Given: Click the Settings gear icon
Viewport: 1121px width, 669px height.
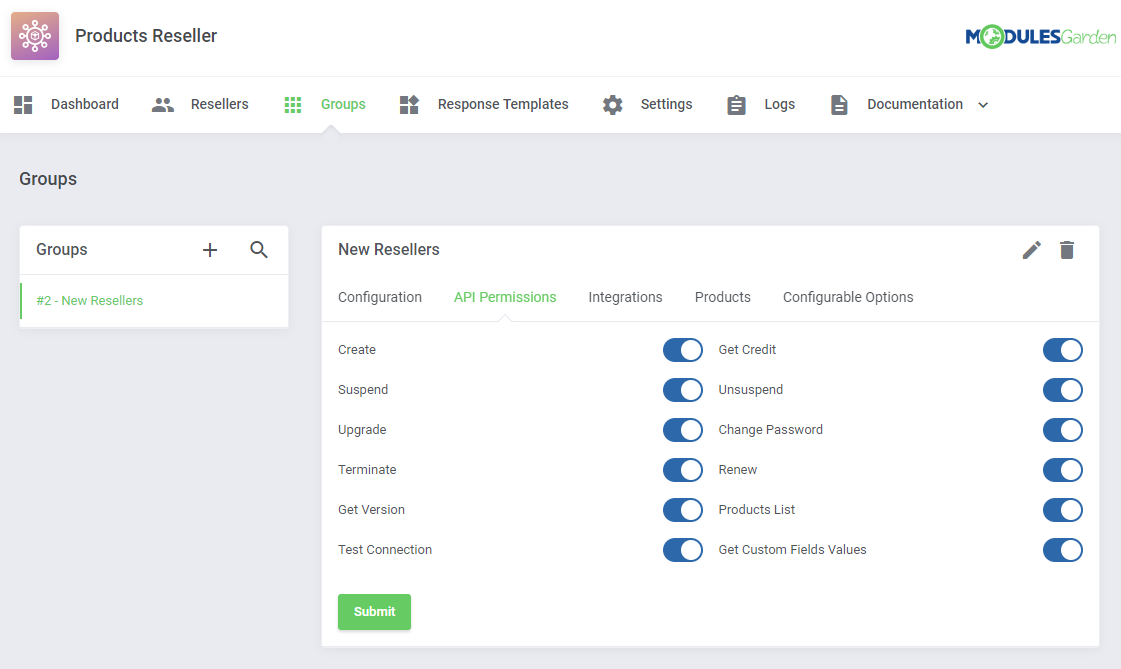Looking at the screenshot, I should point(613,104).
